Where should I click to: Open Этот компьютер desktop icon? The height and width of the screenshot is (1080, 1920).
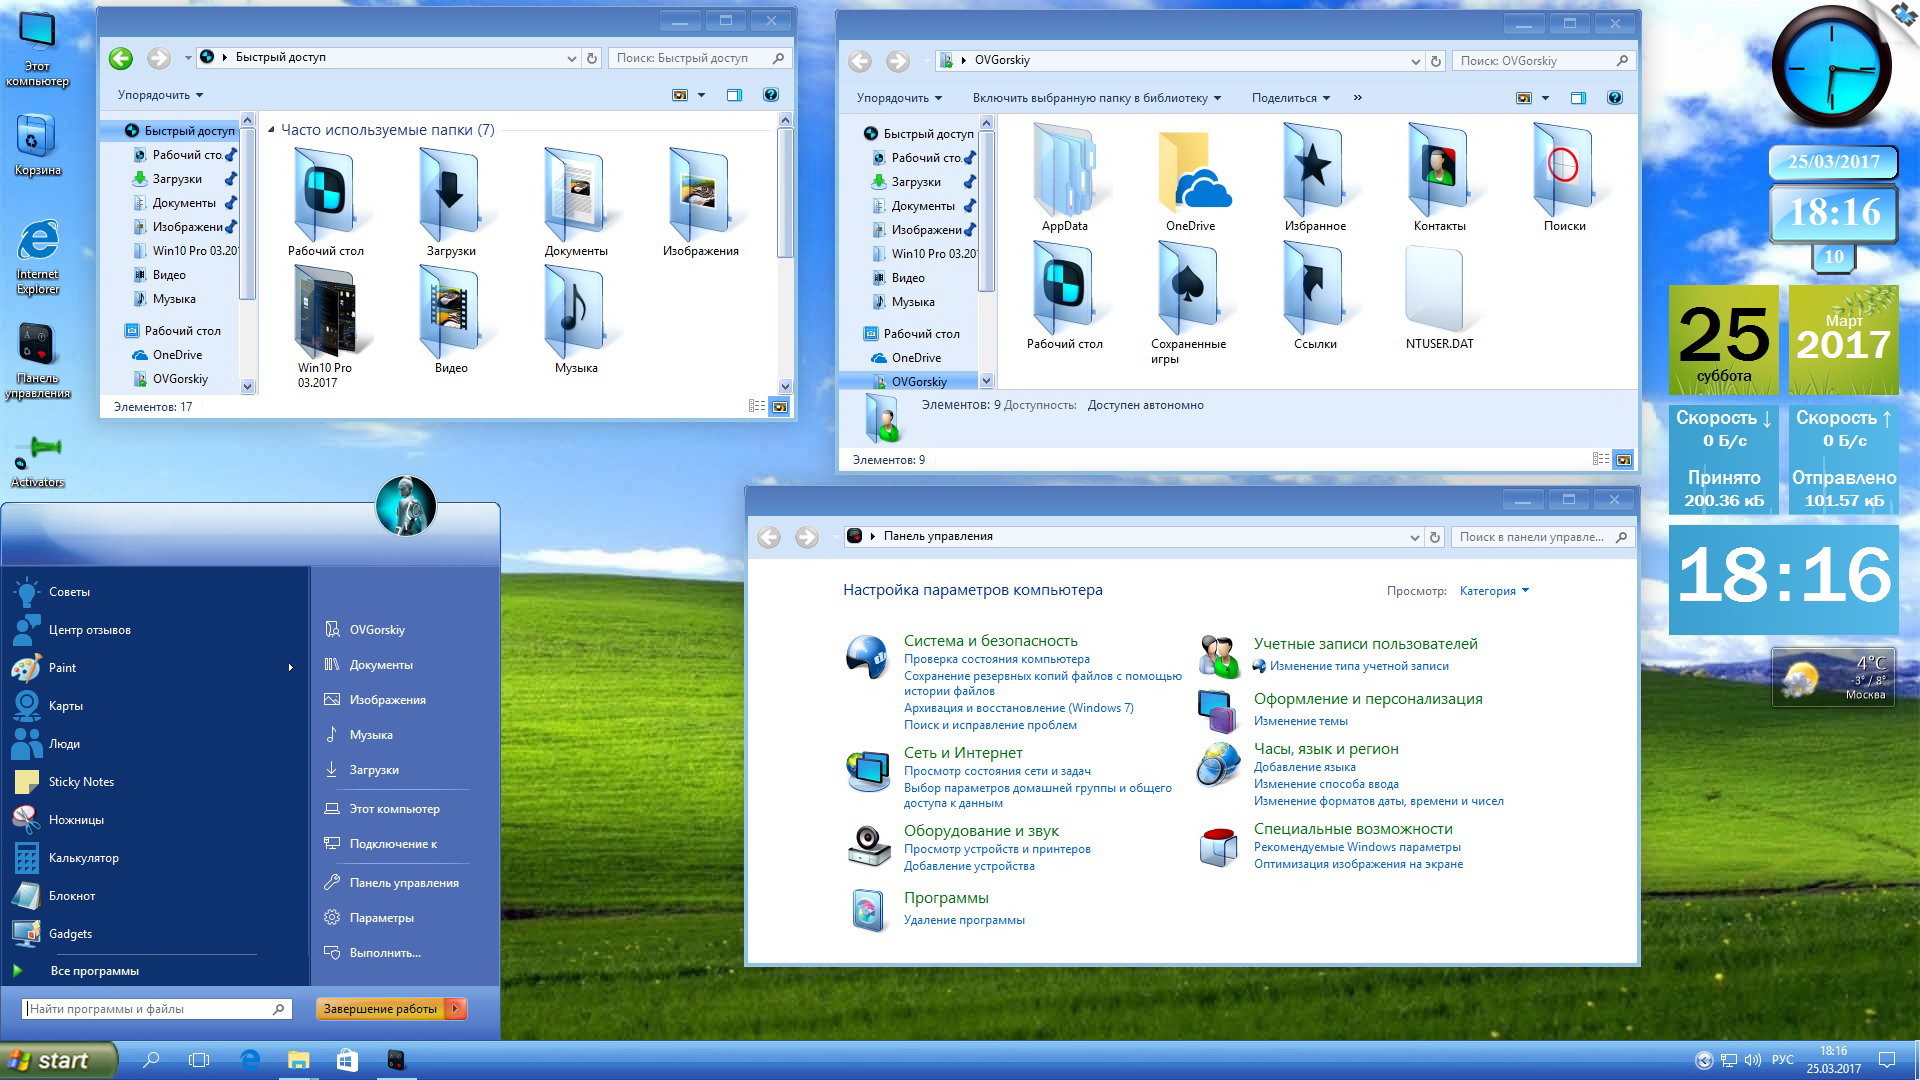coord(37,50)
